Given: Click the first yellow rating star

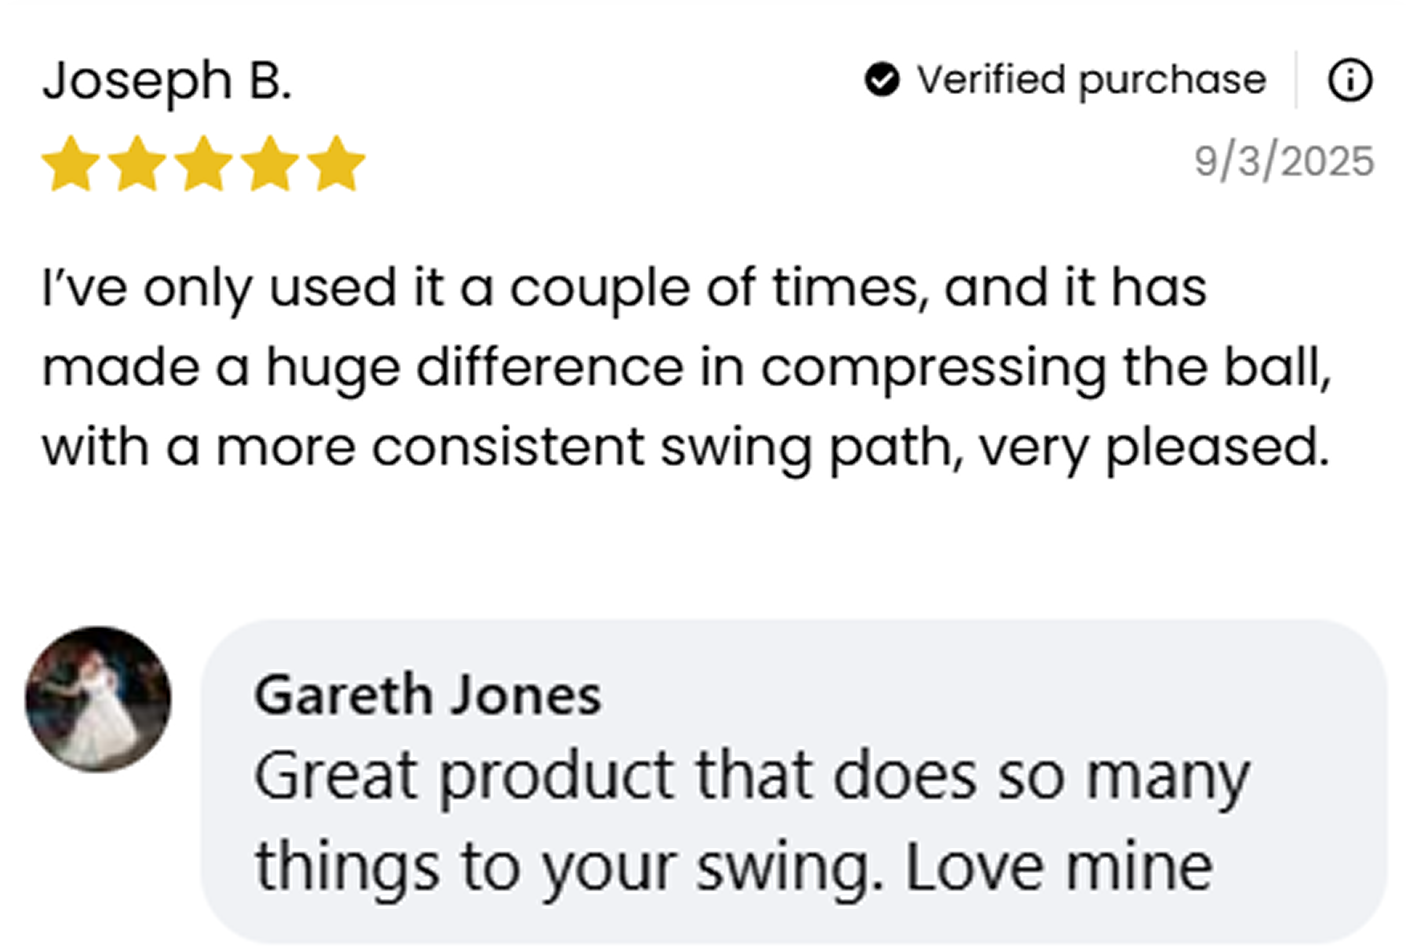Looking at the screenshot, I should pyautogui.click(x=70, y=164).
